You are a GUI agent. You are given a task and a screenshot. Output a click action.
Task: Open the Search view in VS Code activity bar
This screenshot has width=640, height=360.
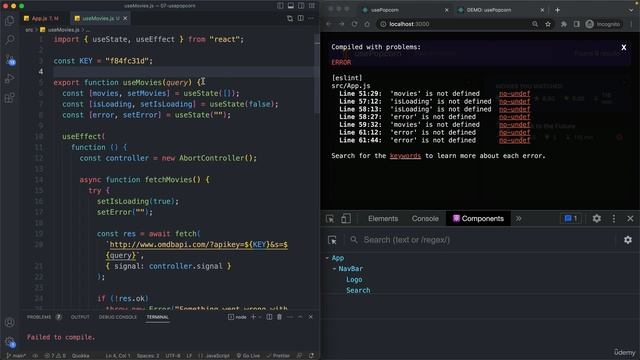pyautogui.click(x=9, y=40)
